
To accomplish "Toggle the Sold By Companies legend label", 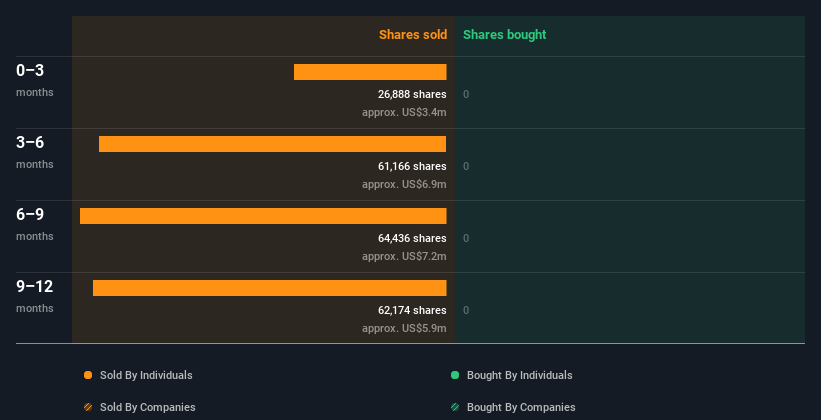I will coord(148,407).
